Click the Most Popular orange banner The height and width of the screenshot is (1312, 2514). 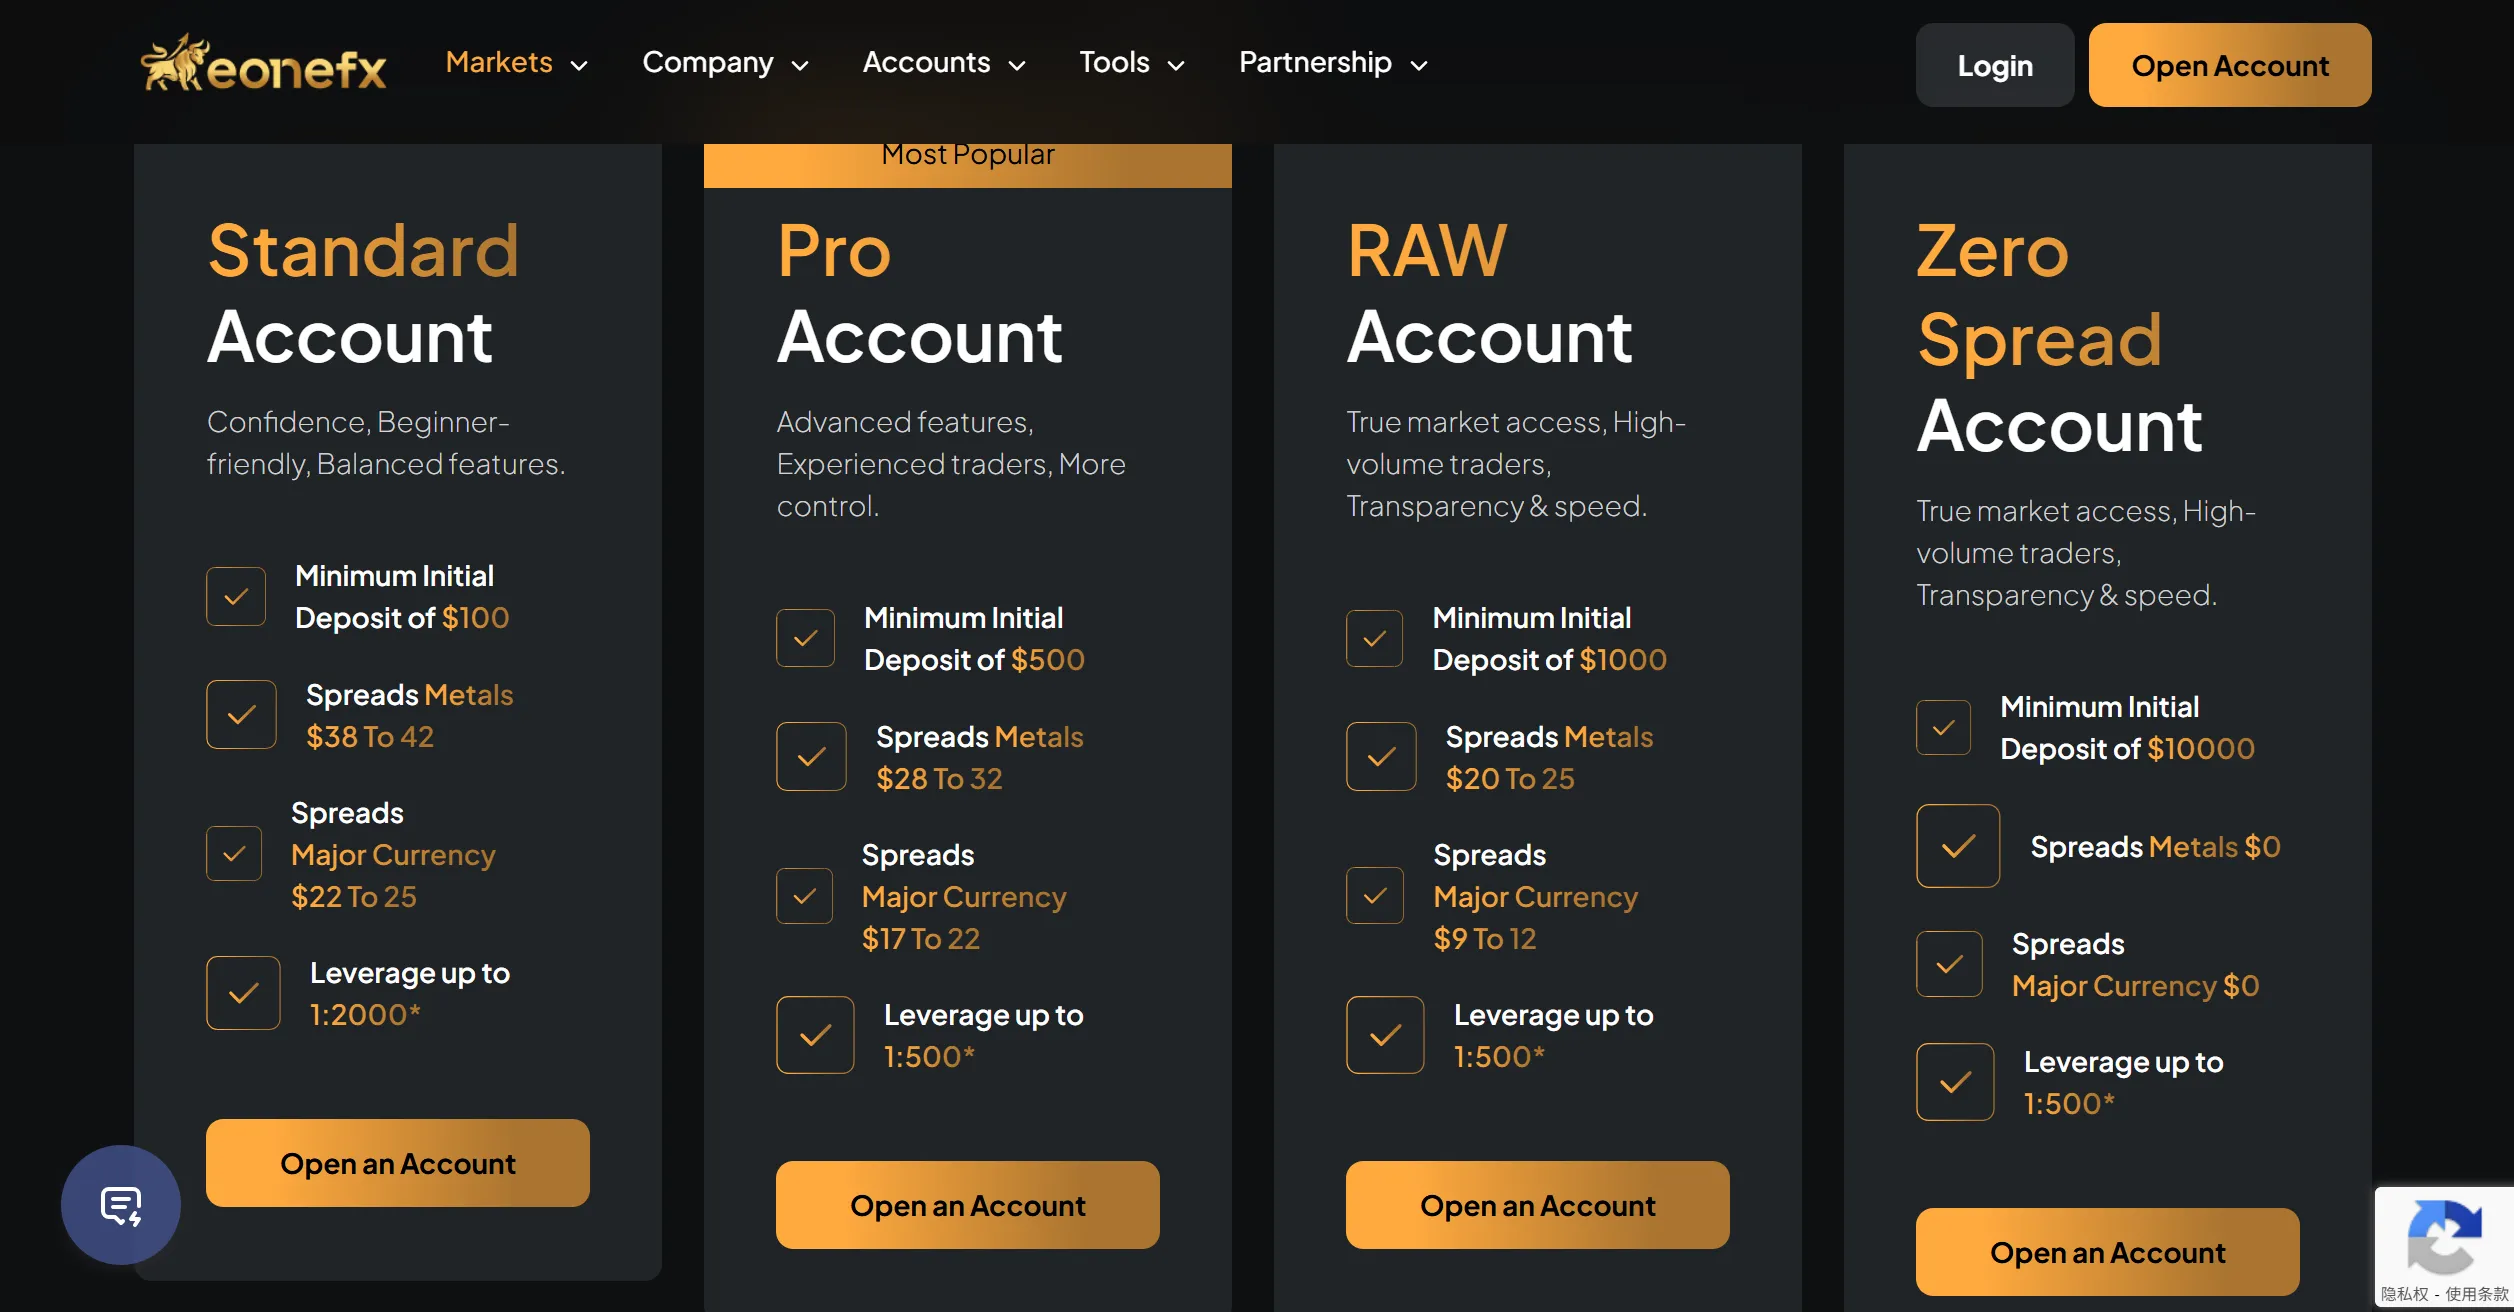click(x=968, y=164)
